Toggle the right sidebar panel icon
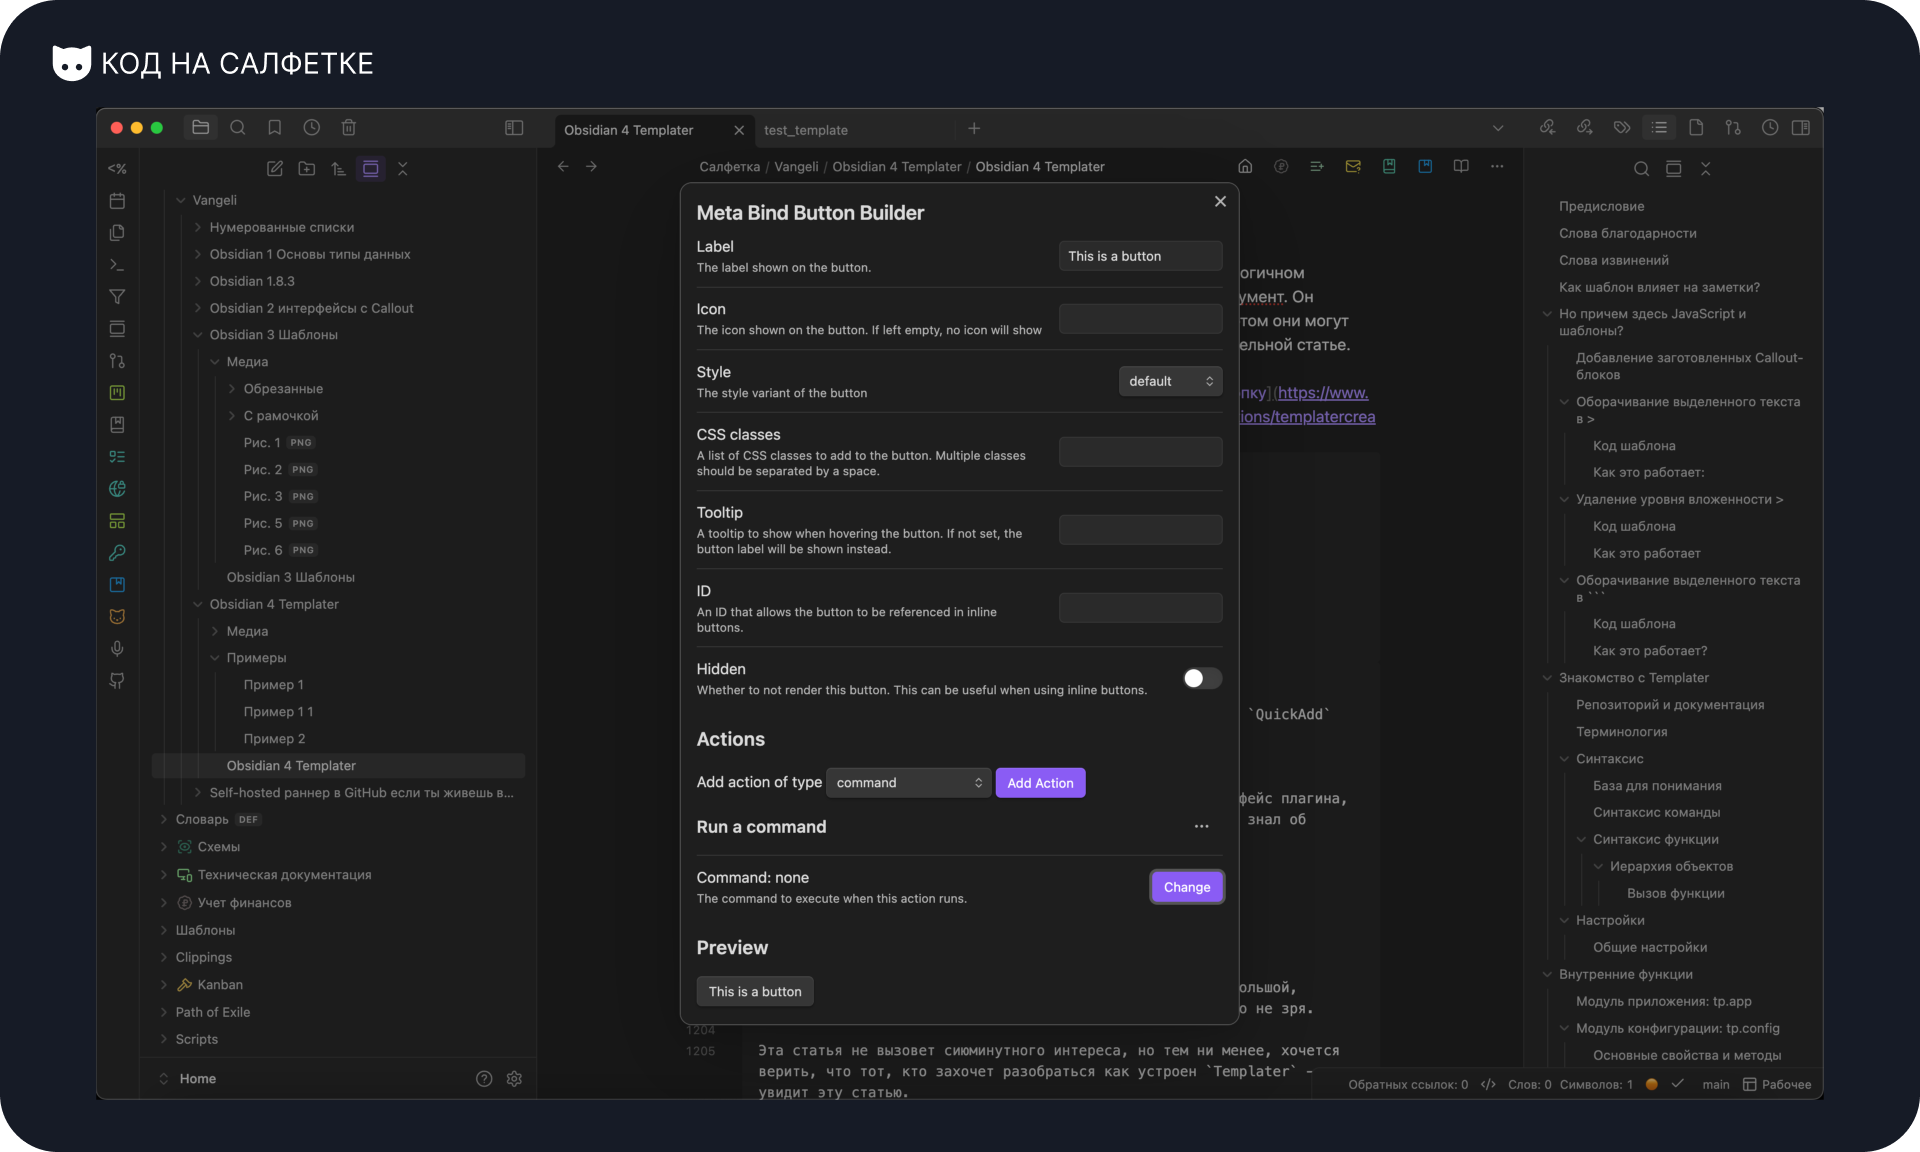The image size is (1920, 1152). tap(1801, 128)
